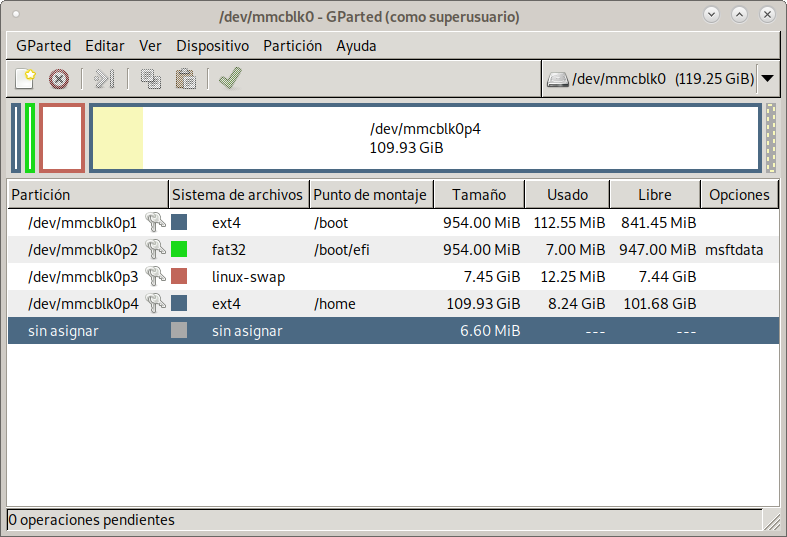Close the GParted window
Screen dimensions: 787x537
[x=767, y=15]
